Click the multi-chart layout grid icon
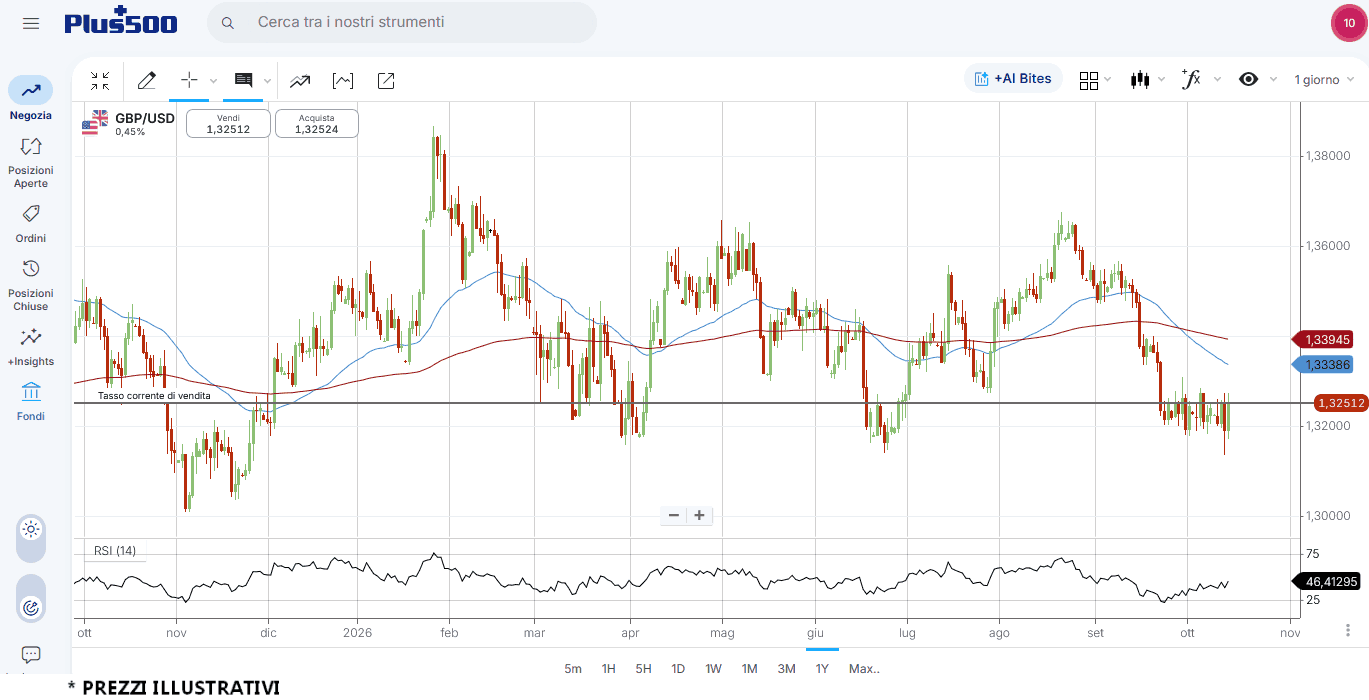Image resolution: width=1369 pixels, height=700 pixels. coord(1089,80)
